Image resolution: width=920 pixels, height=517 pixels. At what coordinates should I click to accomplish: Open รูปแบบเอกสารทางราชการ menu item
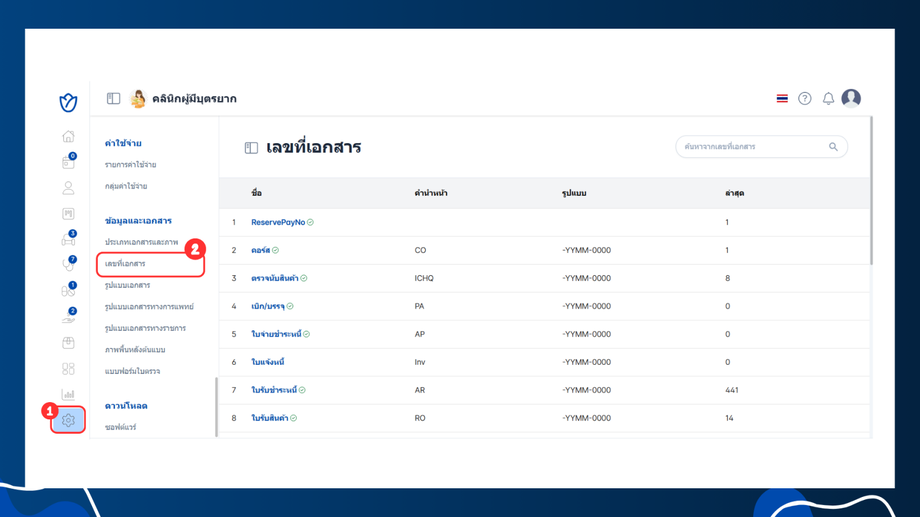(145, 328)
